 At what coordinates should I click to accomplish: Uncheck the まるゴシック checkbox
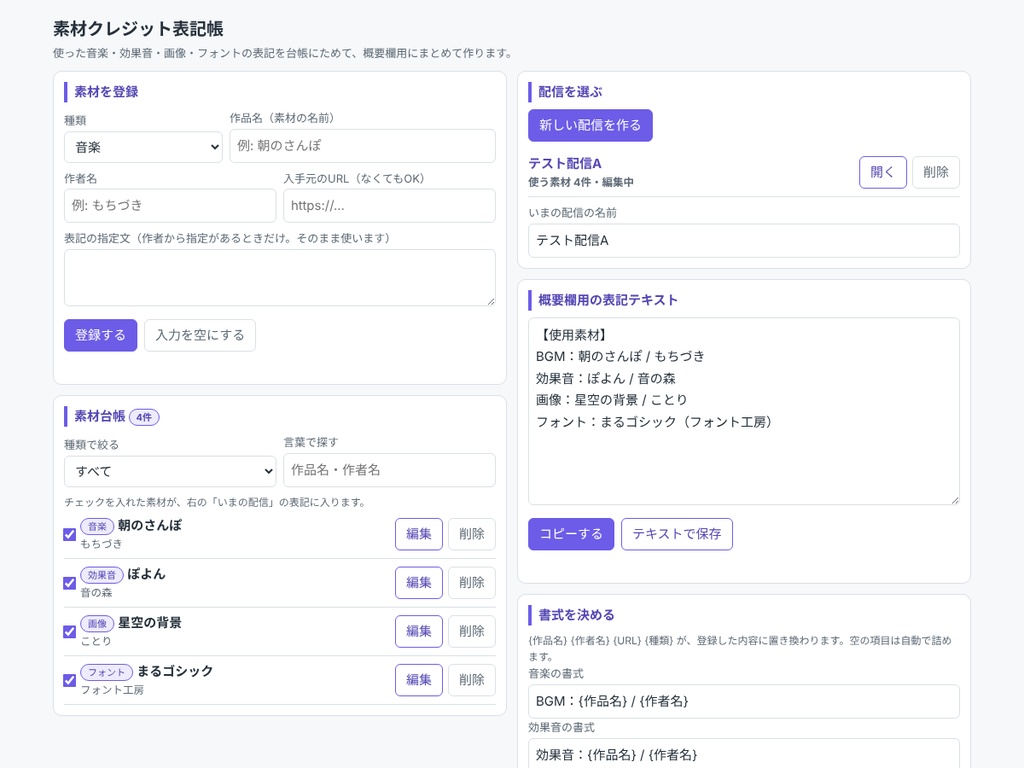[70, 680]
